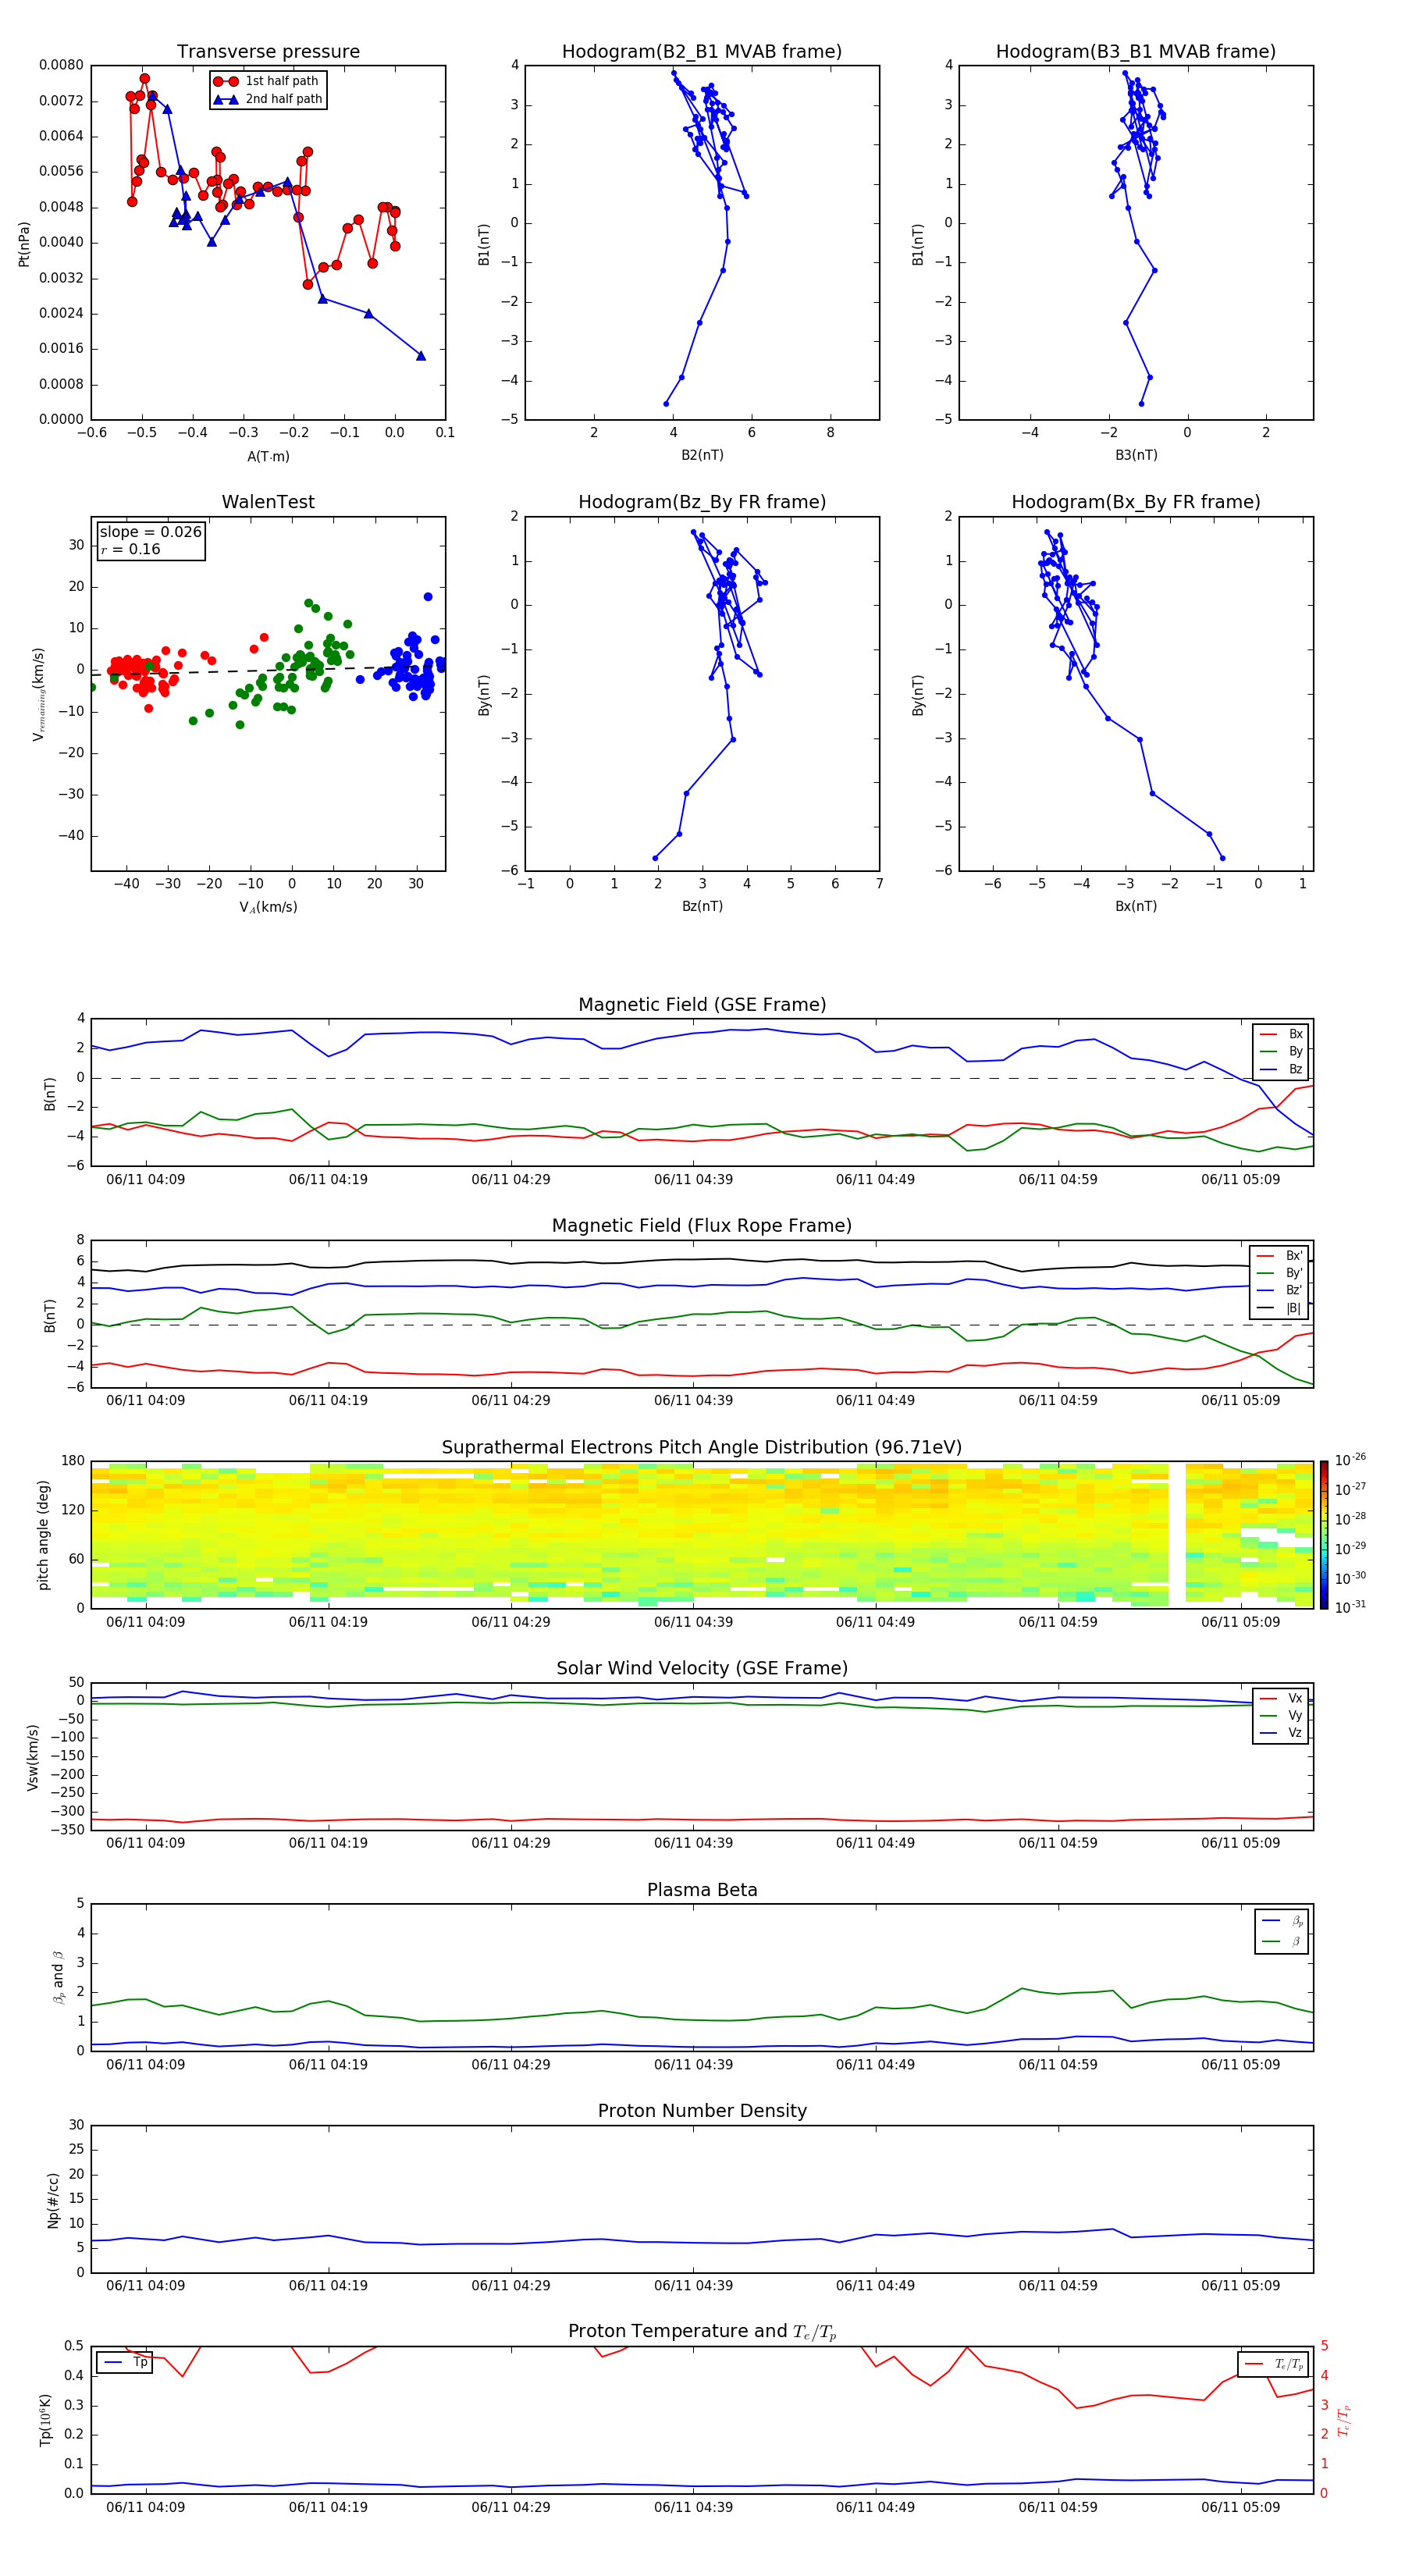Click the 'Magnetic Field (GSE Frame)' title
This screenshot has width=1405, height=2576.
pyautogui.click(x=702, y=1005)
